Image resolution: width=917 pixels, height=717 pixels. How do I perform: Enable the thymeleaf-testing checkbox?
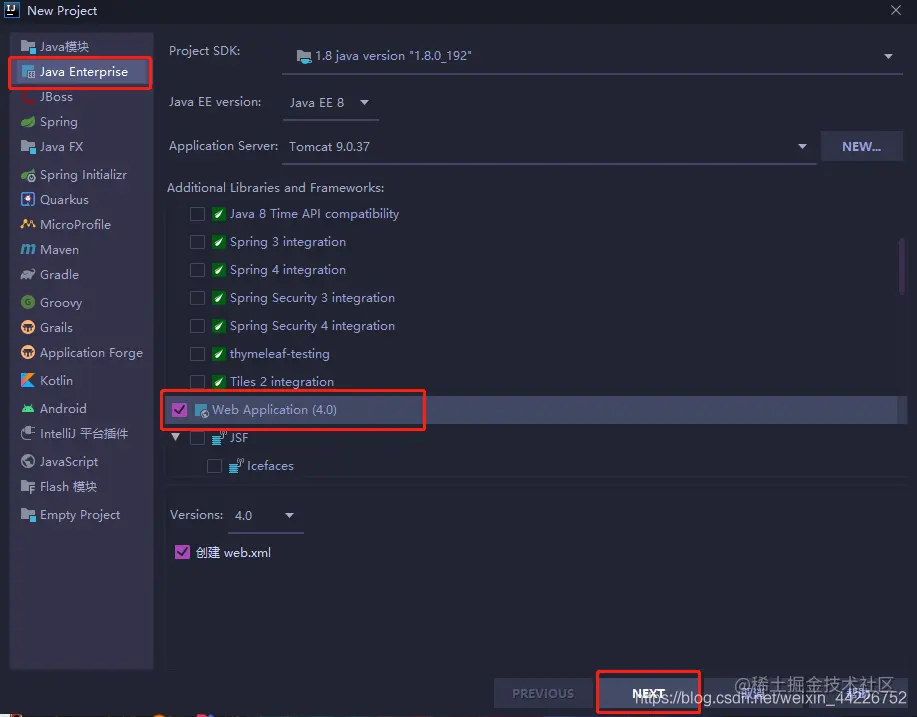click(x=198, y=354)
